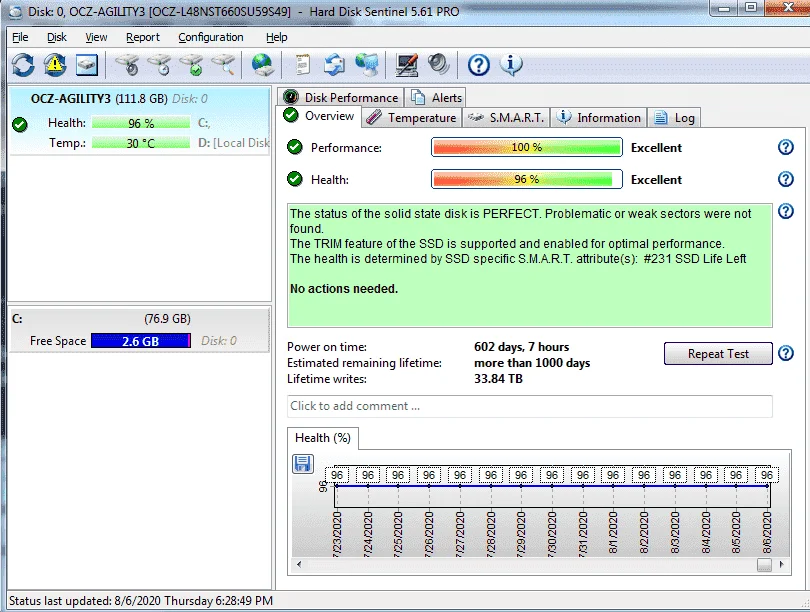
Task: Open the View menu
Action: point(96,37)
